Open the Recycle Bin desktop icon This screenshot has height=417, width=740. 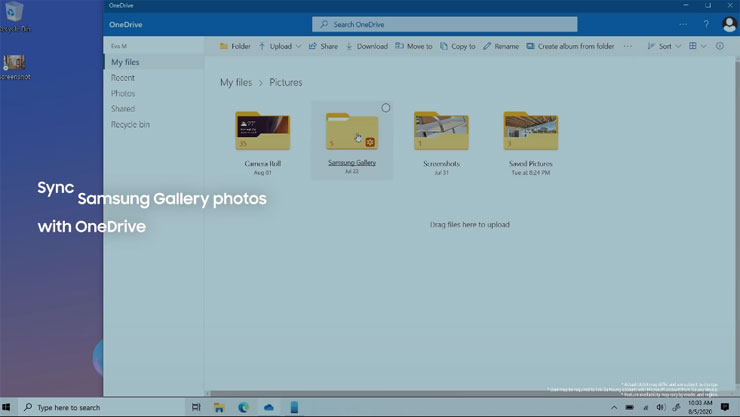pyautogui.click(x=14, y=17)
